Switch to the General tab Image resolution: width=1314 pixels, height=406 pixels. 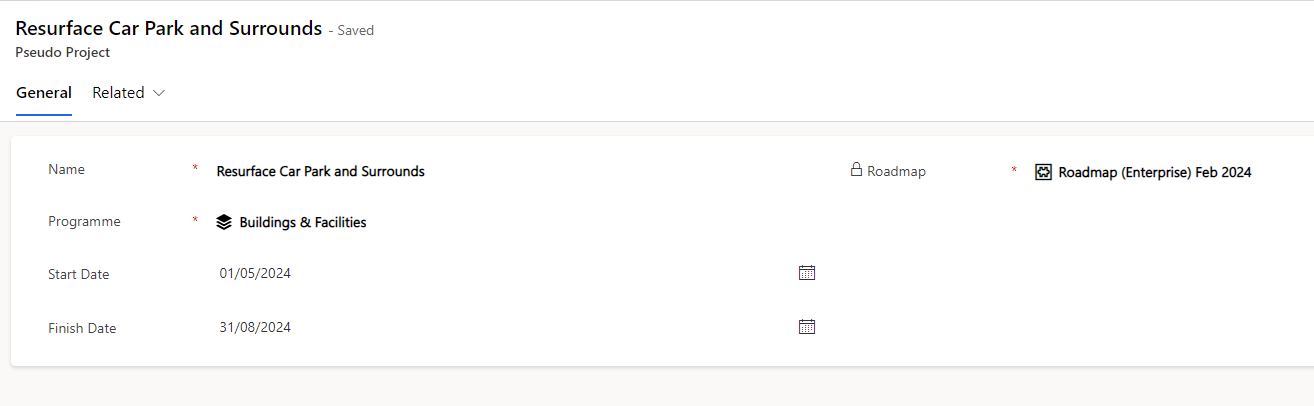point(44,93)
